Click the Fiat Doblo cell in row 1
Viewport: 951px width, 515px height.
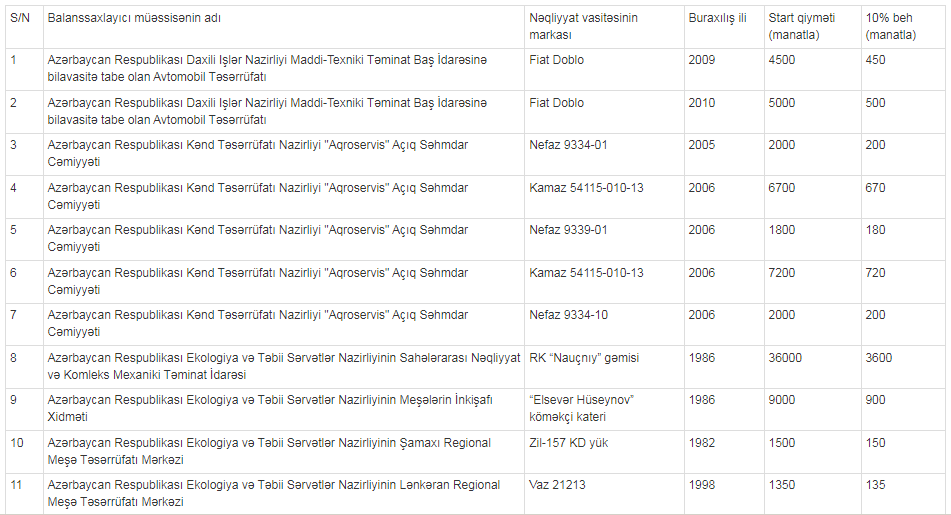[x=604, y=69]
